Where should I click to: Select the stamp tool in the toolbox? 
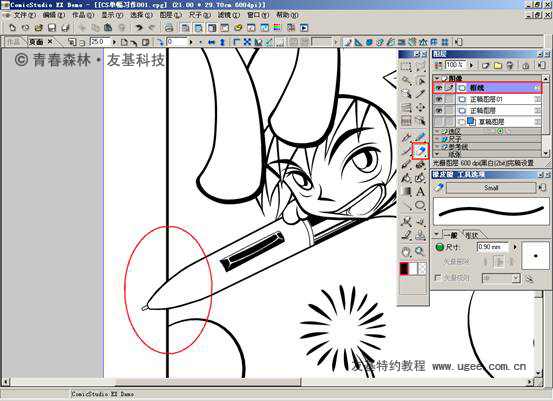(x=420, y=235)
